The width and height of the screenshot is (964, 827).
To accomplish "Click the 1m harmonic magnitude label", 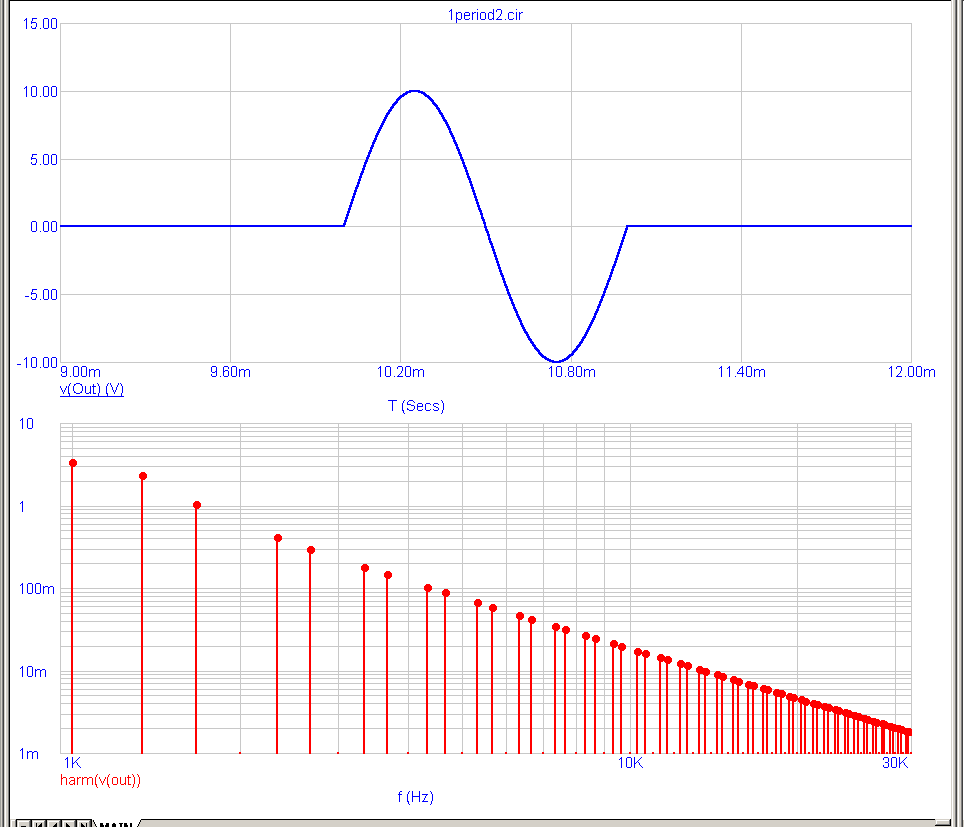I will 29,754.
